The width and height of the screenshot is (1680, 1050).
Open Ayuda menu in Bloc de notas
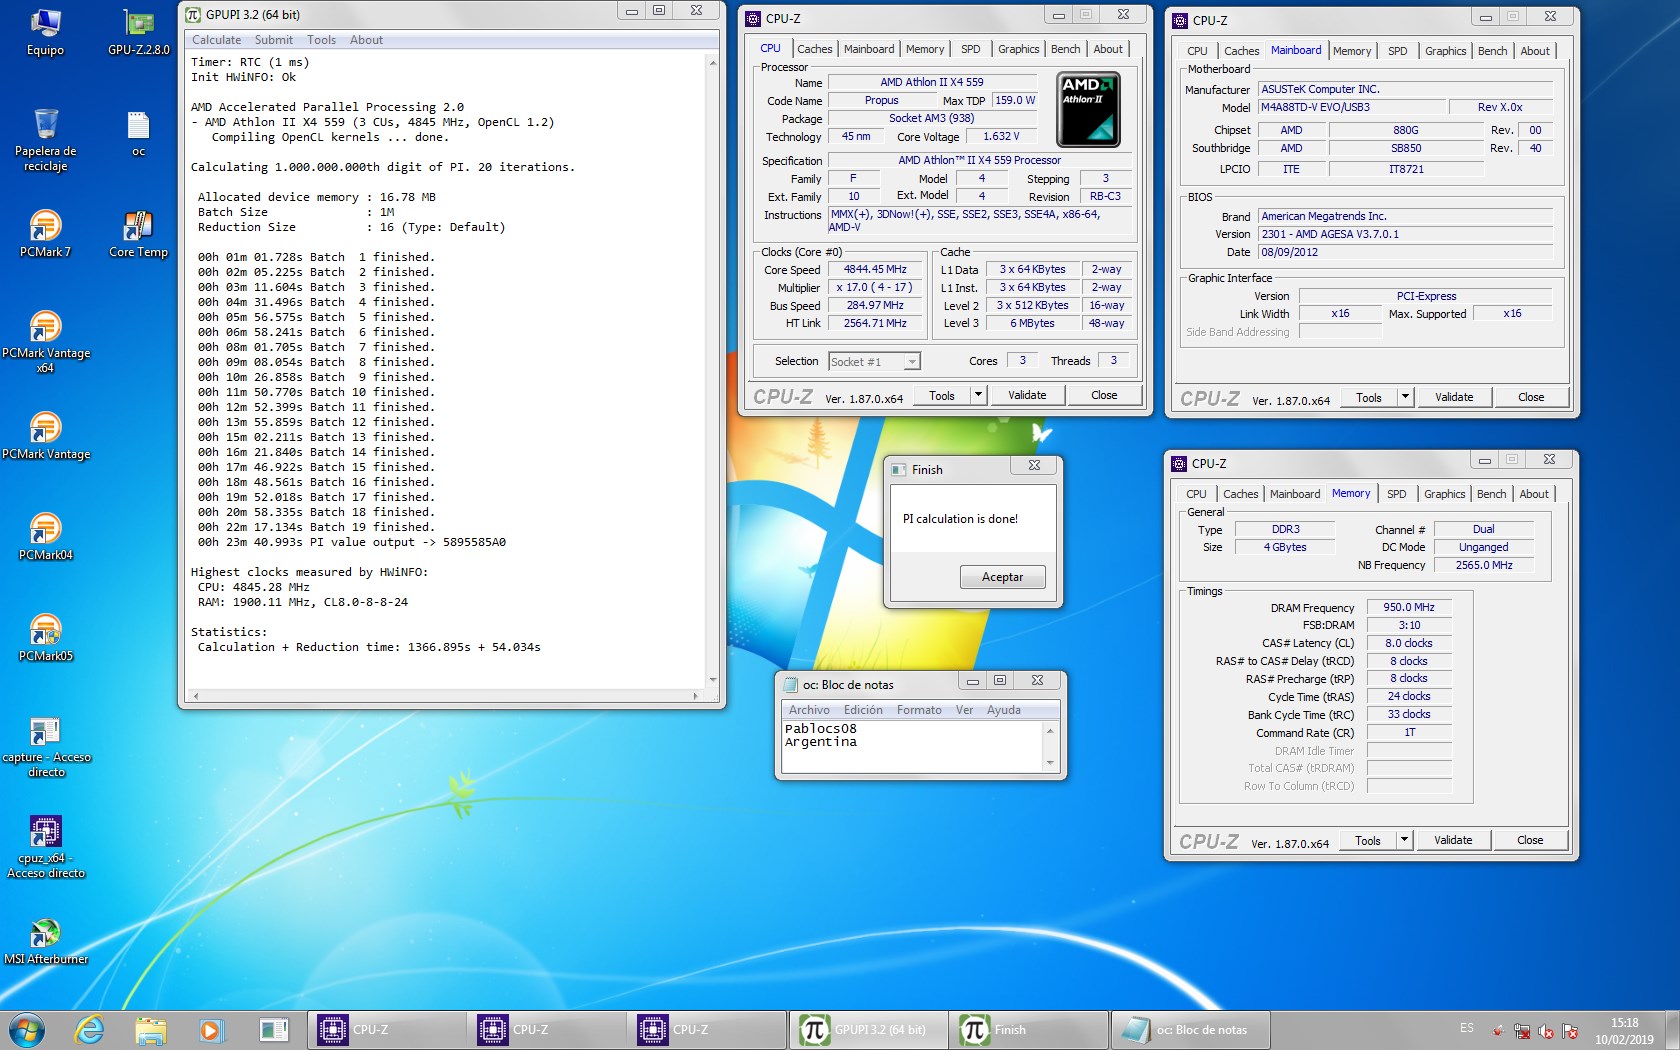coord(1004,710)
